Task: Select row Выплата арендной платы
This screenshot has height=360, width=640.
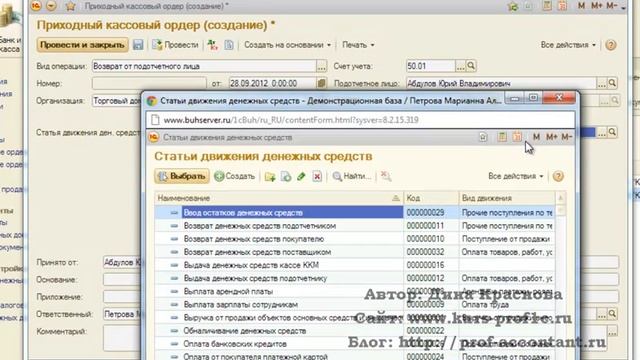Action: [355, 291]
